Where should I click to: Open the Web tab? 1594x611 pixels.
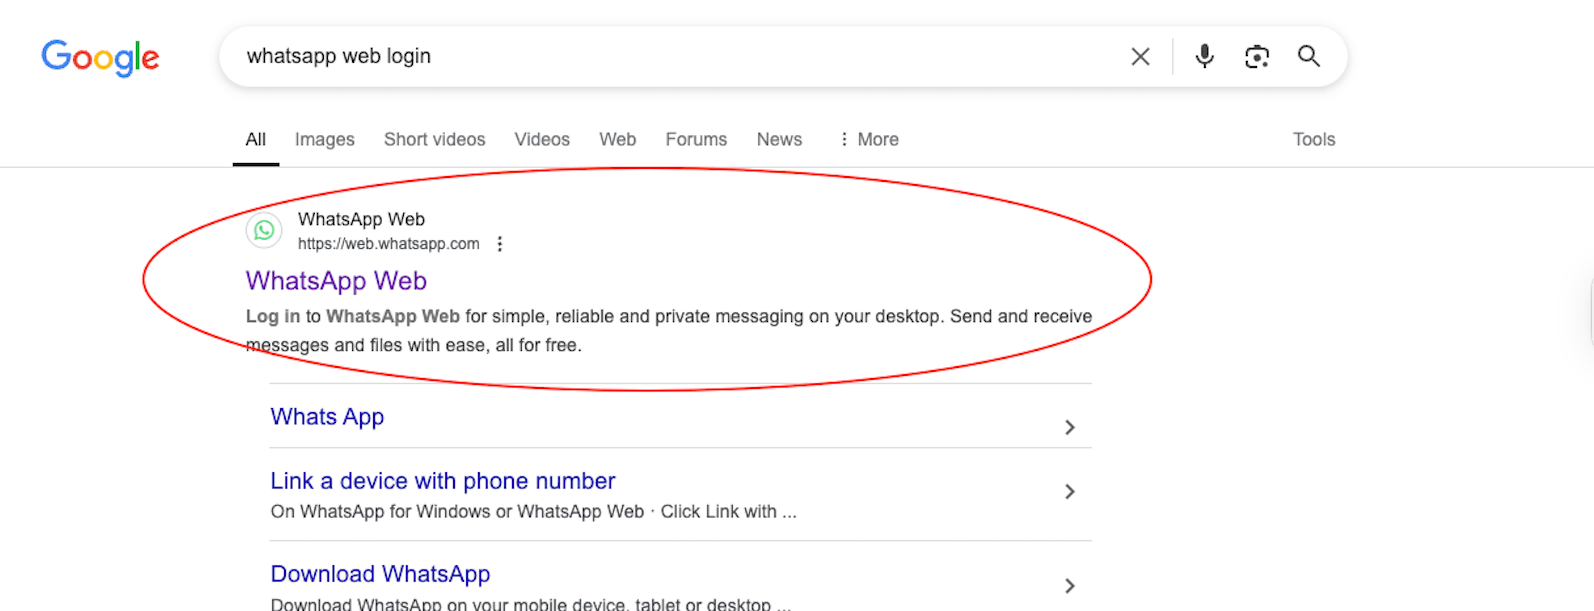click(x=618, y=140)
